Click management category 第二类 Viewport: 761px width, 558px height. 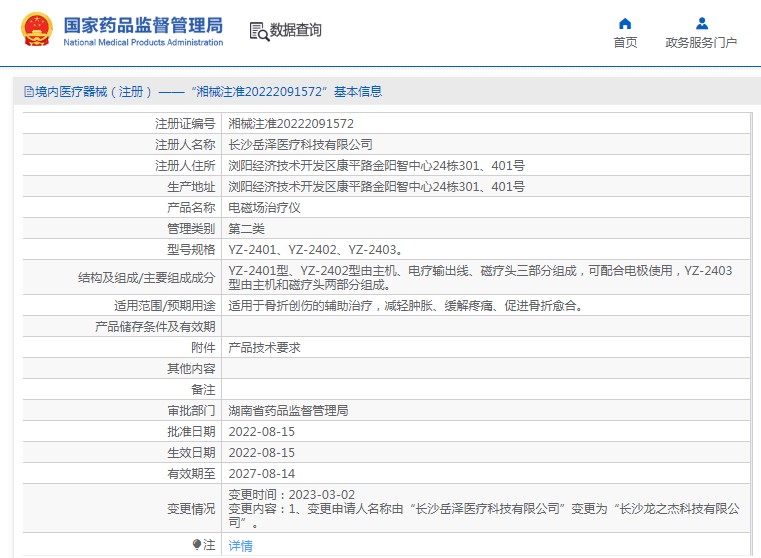(x=246, y=229)
